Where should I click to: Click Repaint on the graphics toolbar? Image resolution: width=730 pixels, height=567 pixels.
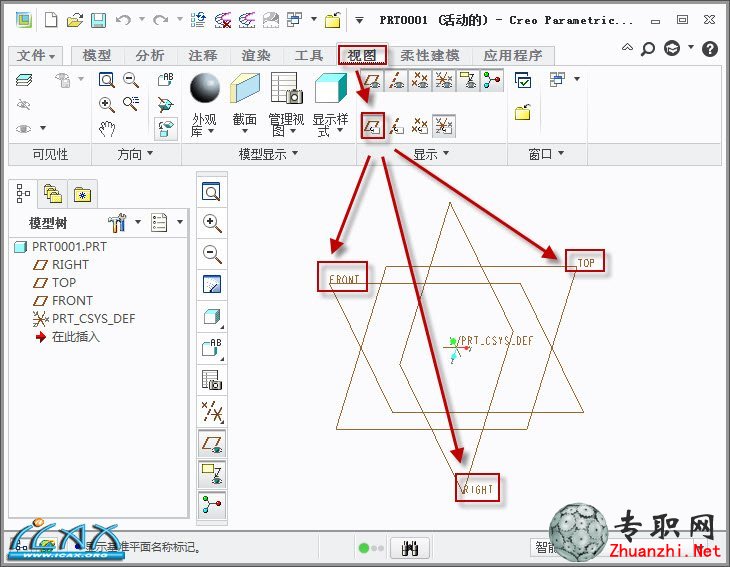coord(212,284)
